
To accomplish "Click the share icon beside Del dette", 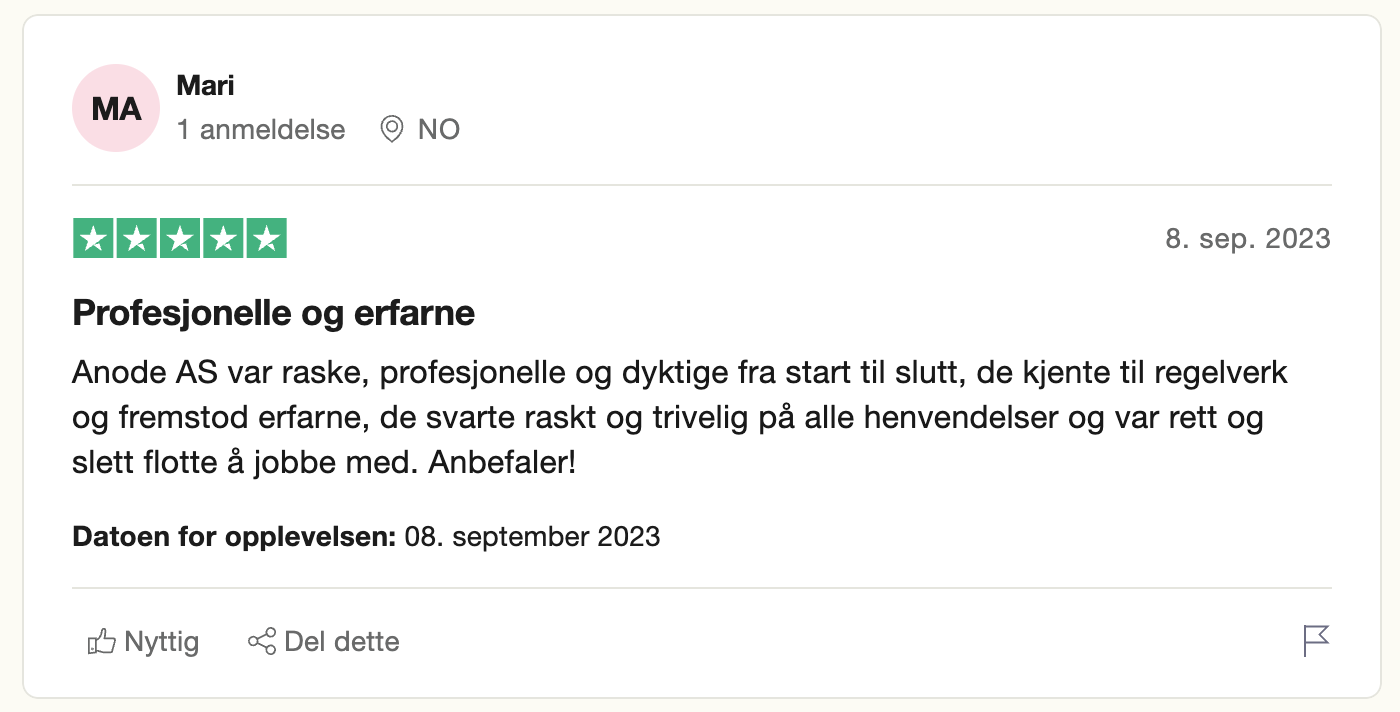I will [x=262, y=641].
